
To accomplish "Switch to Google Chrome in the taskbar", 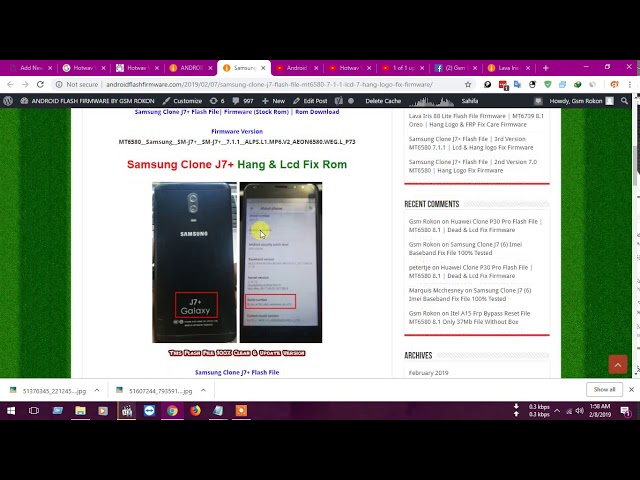I will coord(172,411).
